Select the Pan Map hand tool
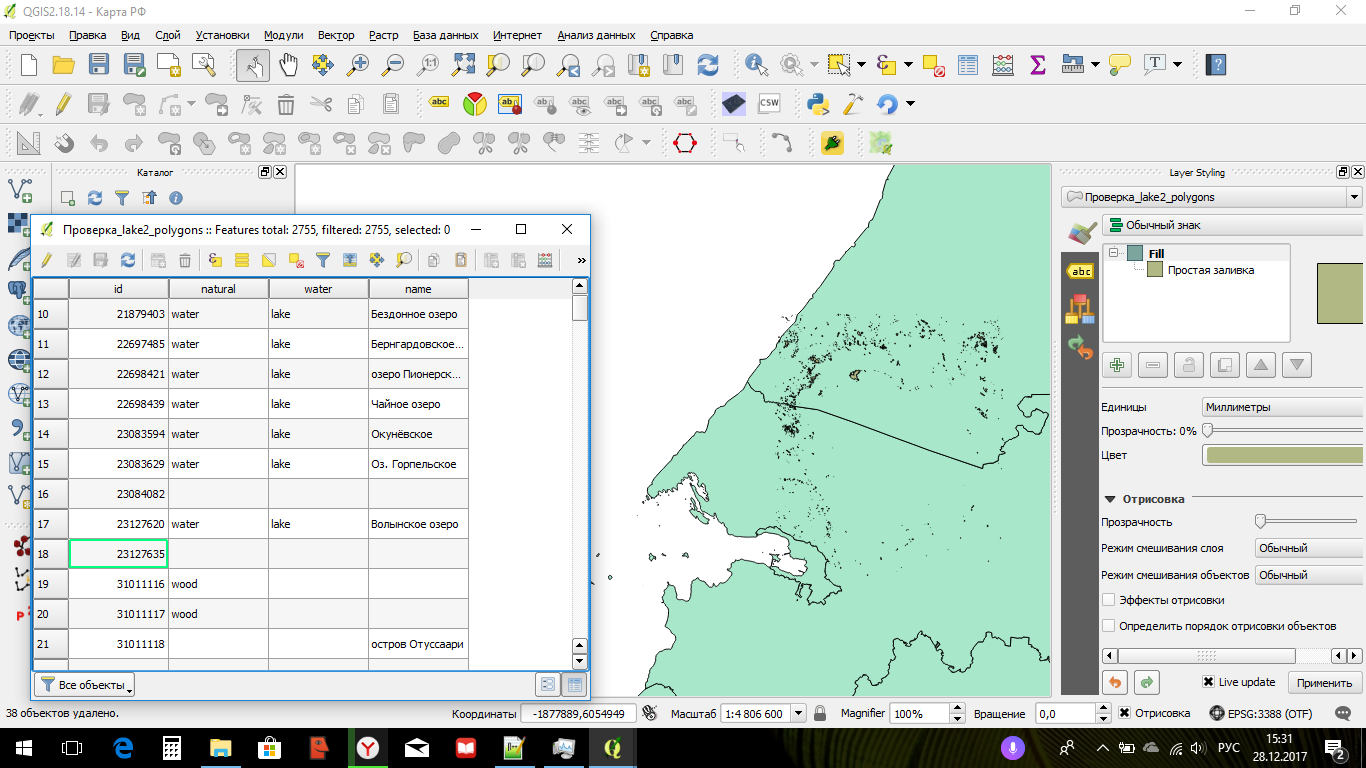This screenshot has height=768, width=1366. point(289,65)
